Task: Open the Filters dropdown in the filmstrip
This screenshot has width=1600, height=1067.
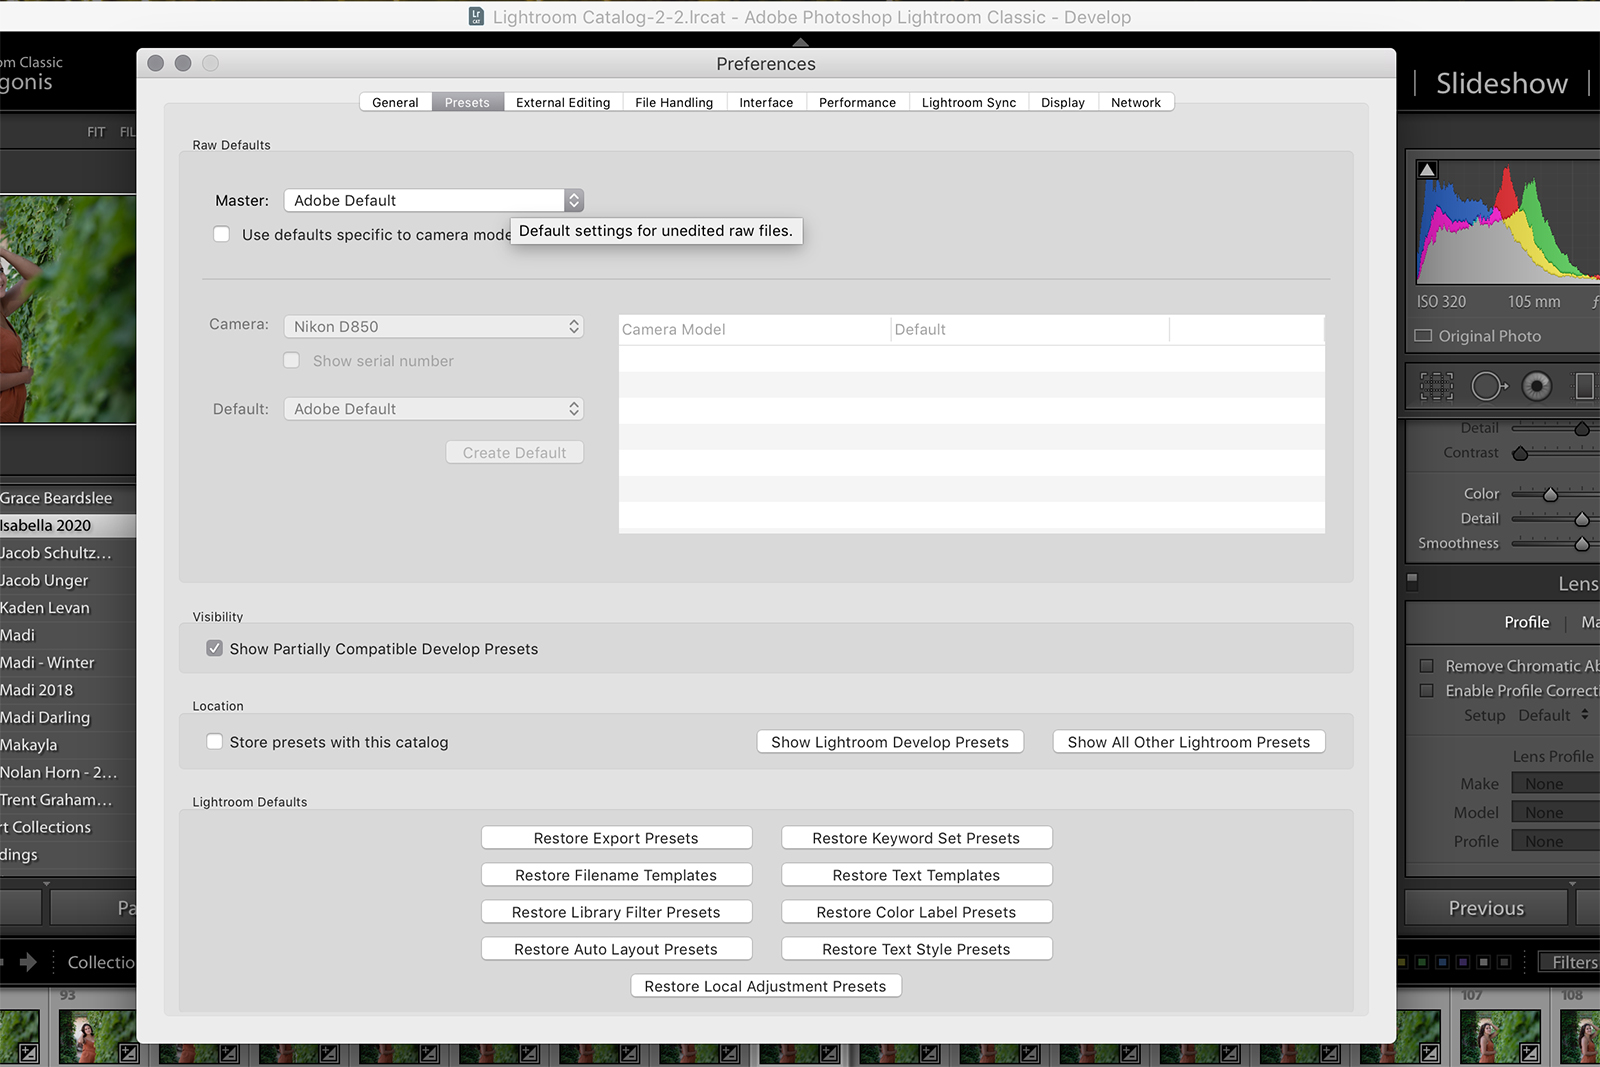Action: point(1569,962)
